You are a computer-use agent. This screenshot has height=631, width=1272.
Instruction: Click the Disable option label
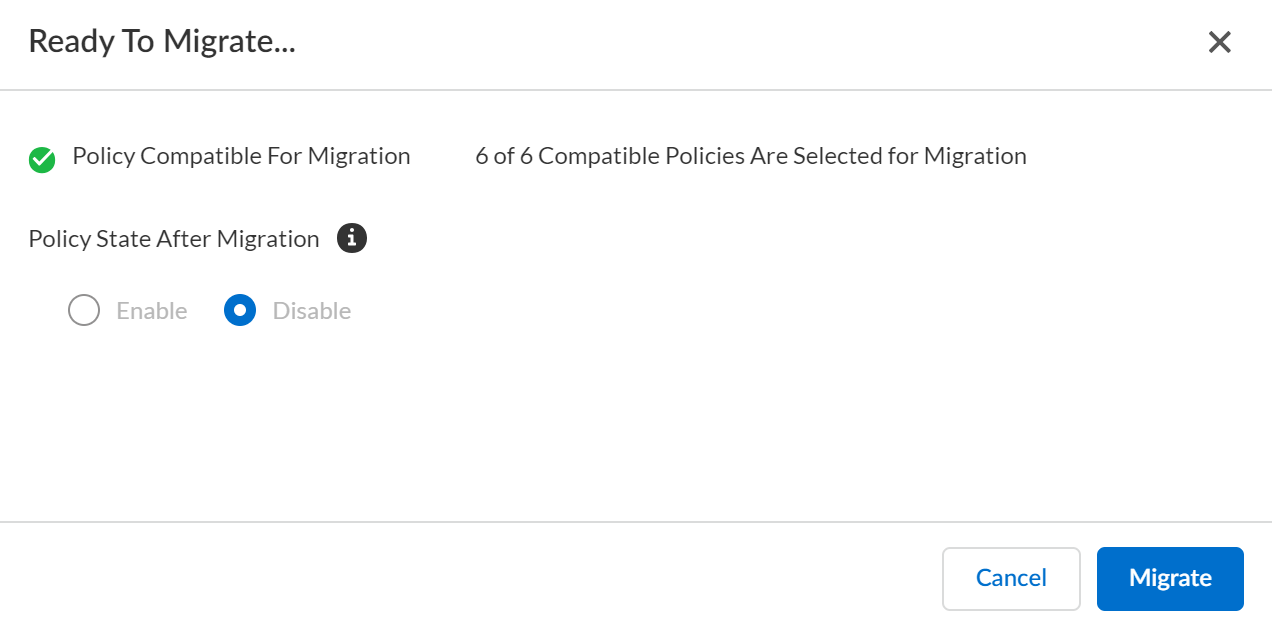tap(312, 311)
